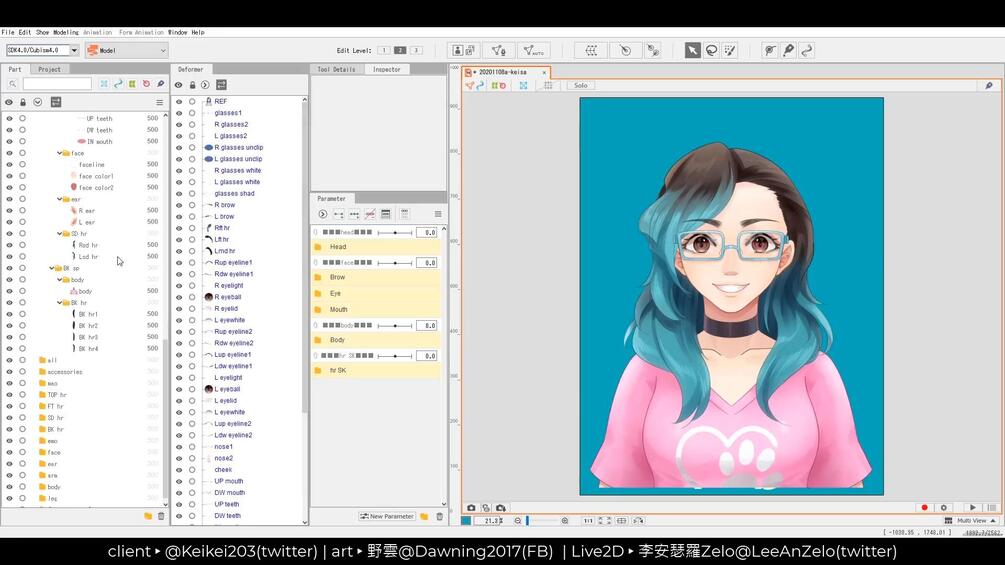Click the play button below the canvas

[x=972, y=507]
